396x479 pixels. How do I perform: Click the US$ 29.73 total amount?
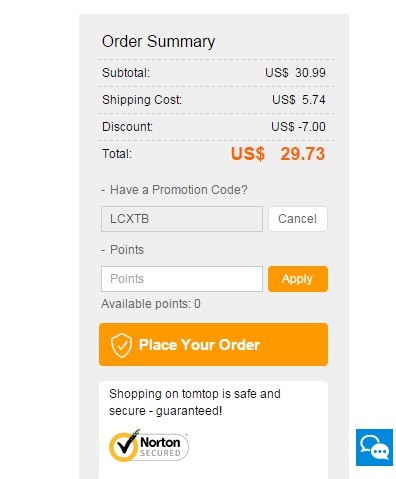coord(278,154)
